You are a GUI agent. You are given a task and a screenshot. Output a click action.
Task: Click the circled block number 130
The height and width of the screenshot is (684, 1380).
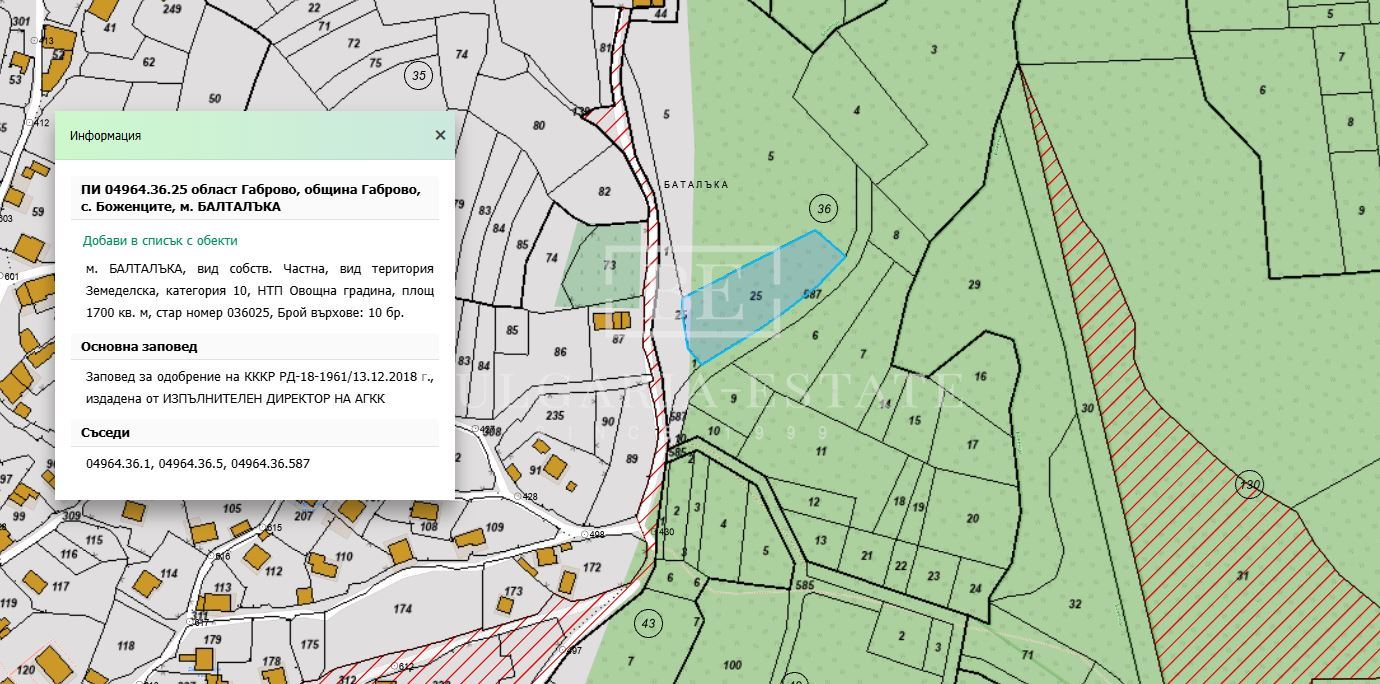pos(1249,485)
